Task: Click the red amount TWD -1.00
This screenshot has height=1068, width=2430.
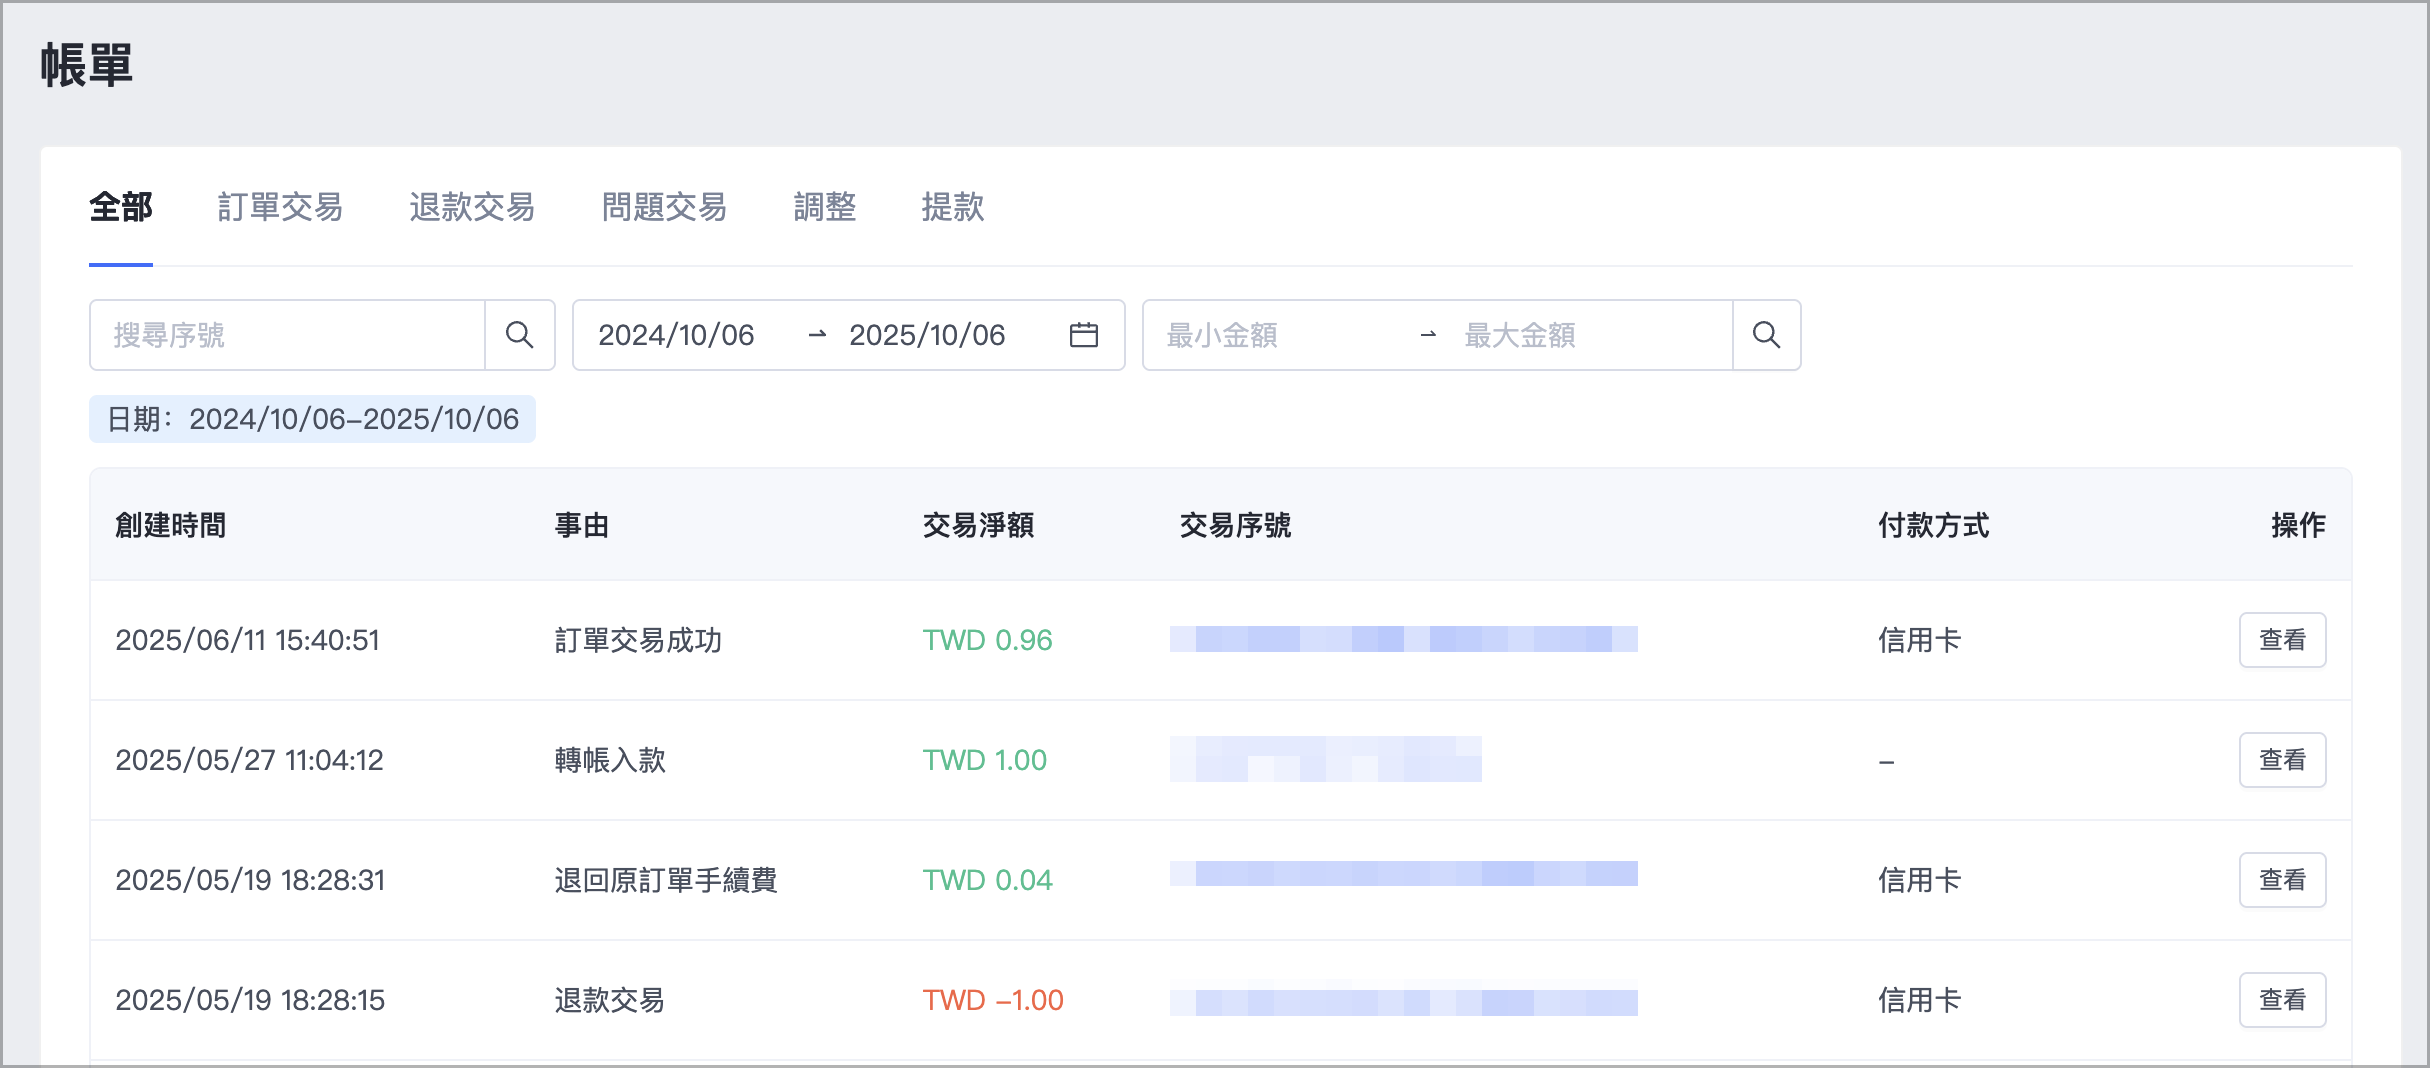Action: 993,1000
